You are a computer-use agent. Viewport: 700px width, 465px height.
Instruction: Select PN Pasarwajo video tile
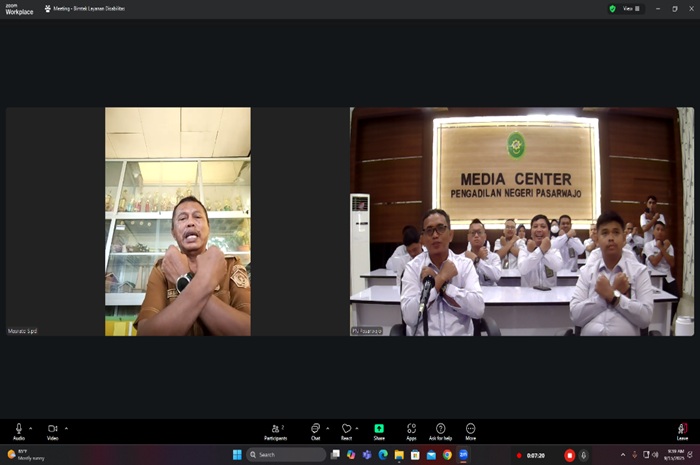[x=522, y=221]
